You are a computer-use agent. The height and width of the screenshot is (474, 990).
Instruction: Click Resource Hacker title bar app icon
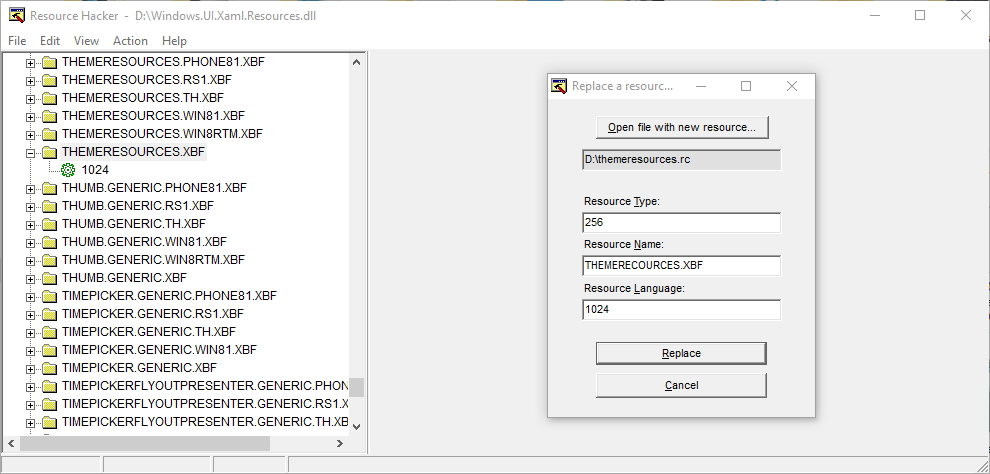(x=17, y=15)
